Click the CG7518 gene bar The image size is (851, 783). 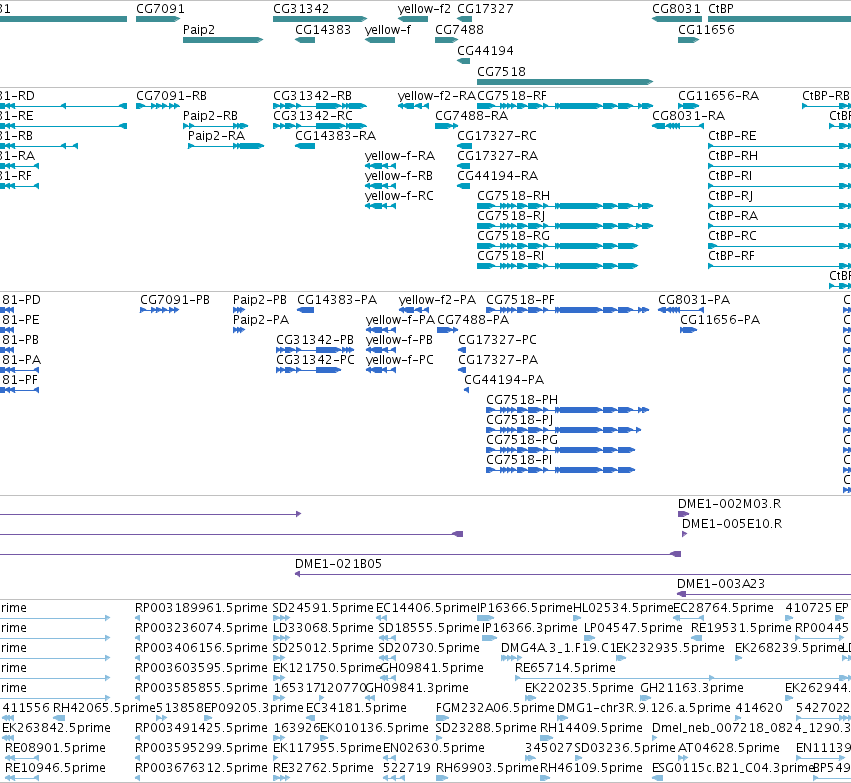(565, 82)
